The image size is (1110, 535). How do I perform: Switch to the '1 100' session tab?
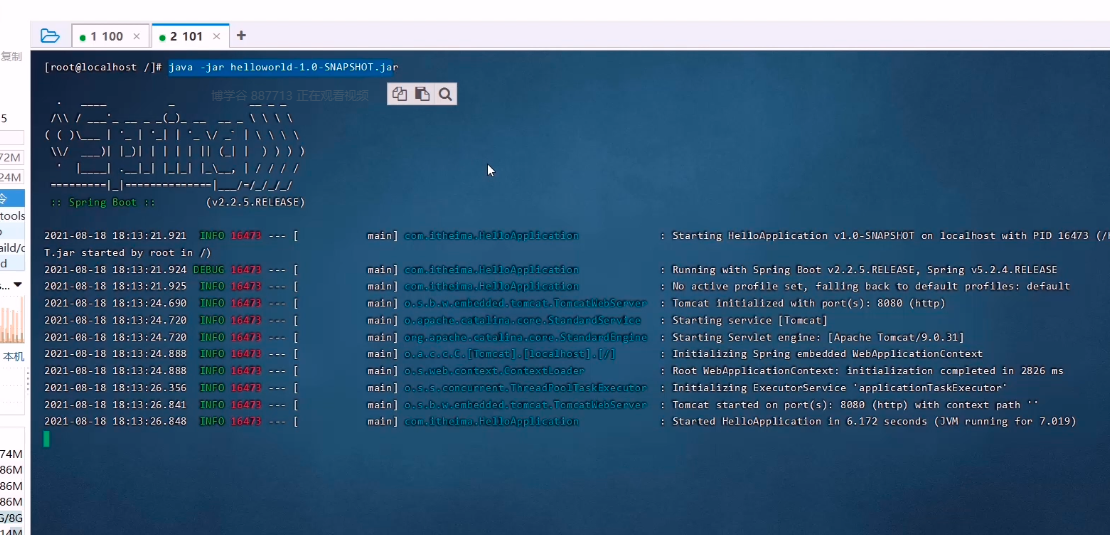pos(110,36)
